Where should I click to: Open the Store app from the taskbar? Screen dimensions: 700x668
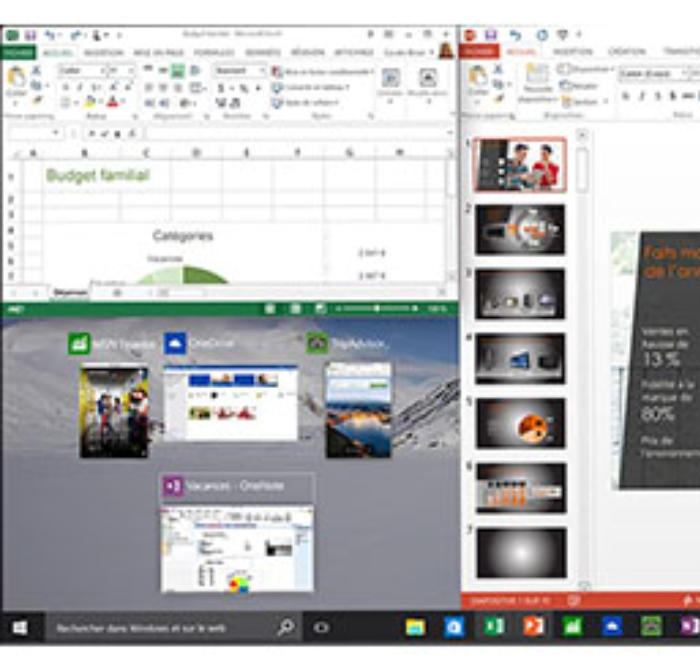coord(454,627)
